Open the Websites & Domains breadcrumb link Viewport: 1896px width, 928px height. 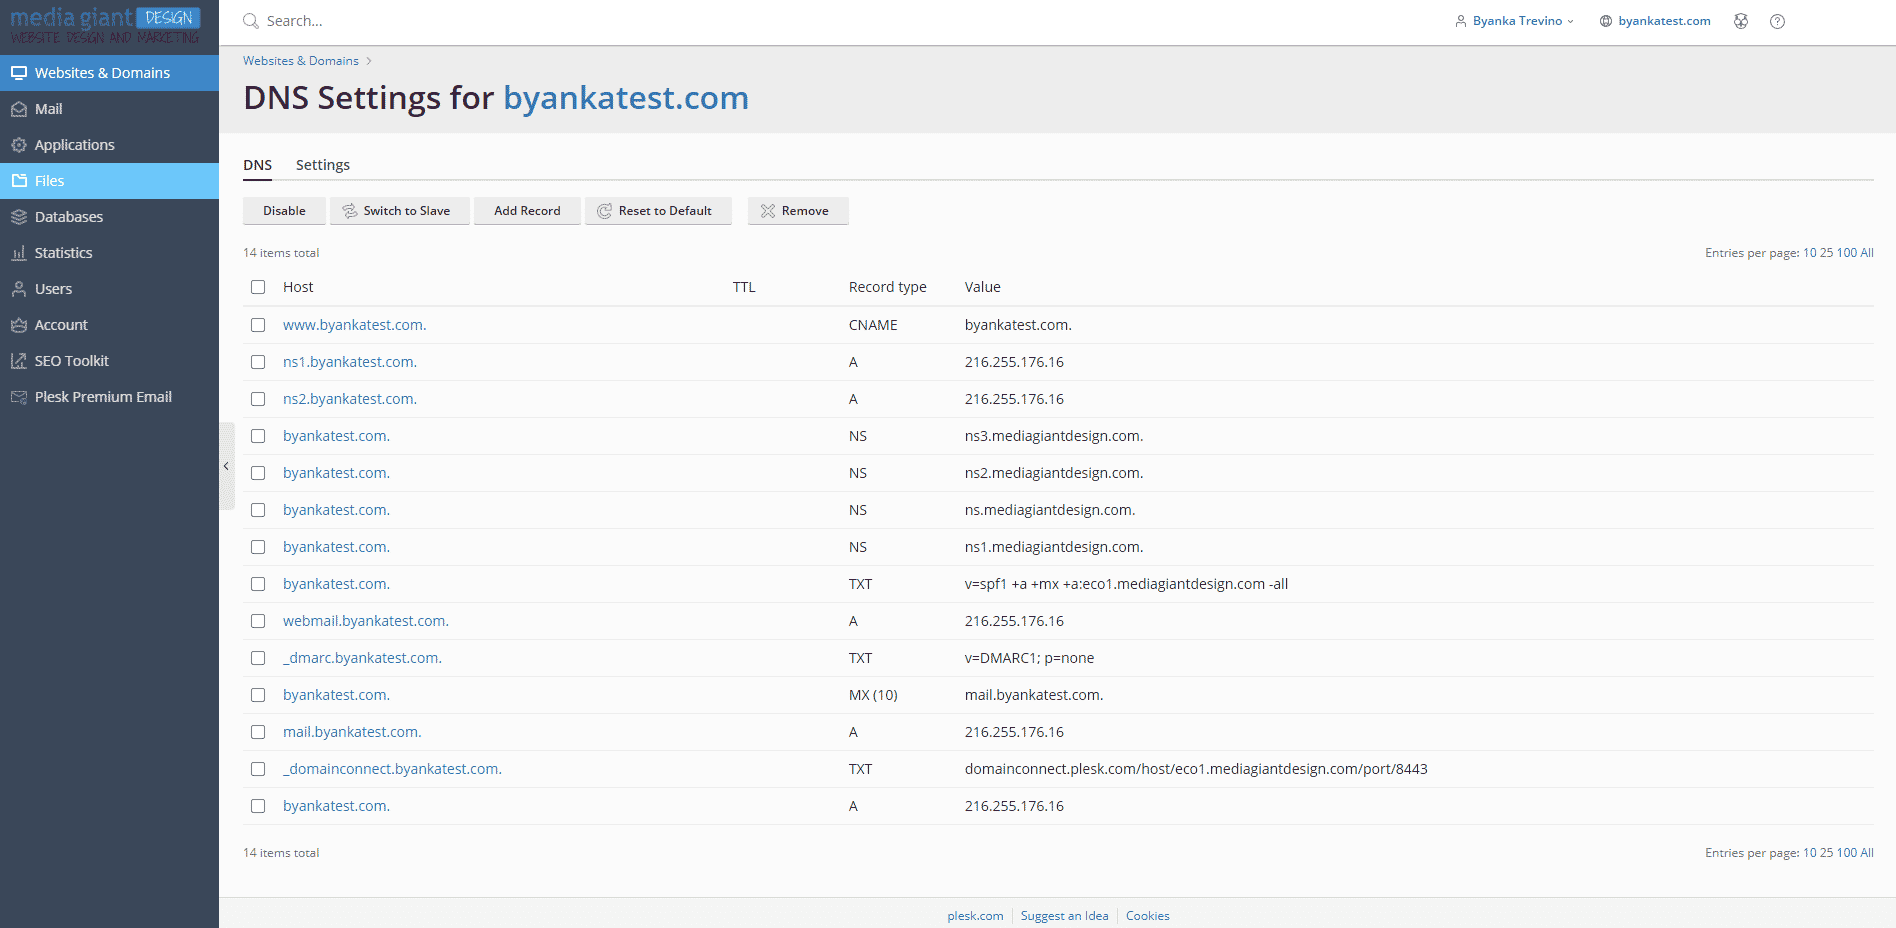coord(300,60)
